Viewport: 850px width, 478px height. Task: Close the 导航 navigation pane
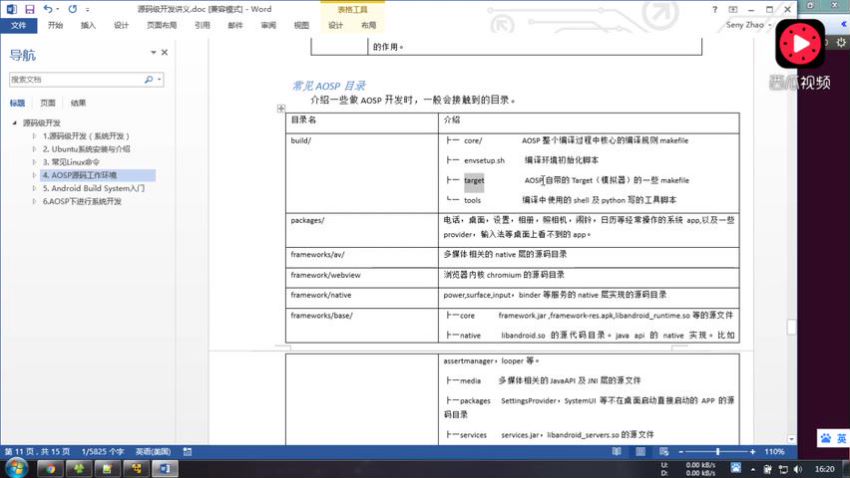[164, 53]
